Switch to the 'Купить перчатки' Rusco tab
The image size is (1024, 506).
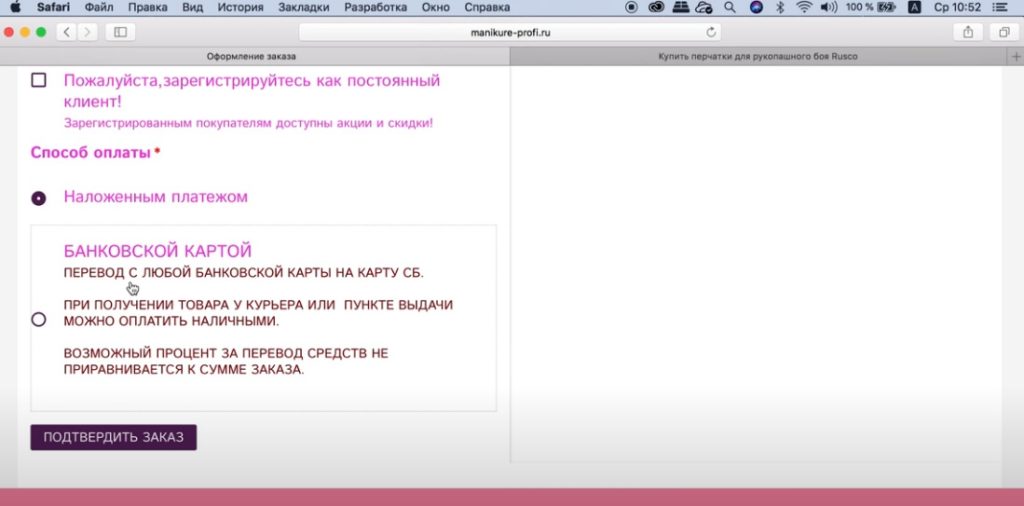[757, 57]
